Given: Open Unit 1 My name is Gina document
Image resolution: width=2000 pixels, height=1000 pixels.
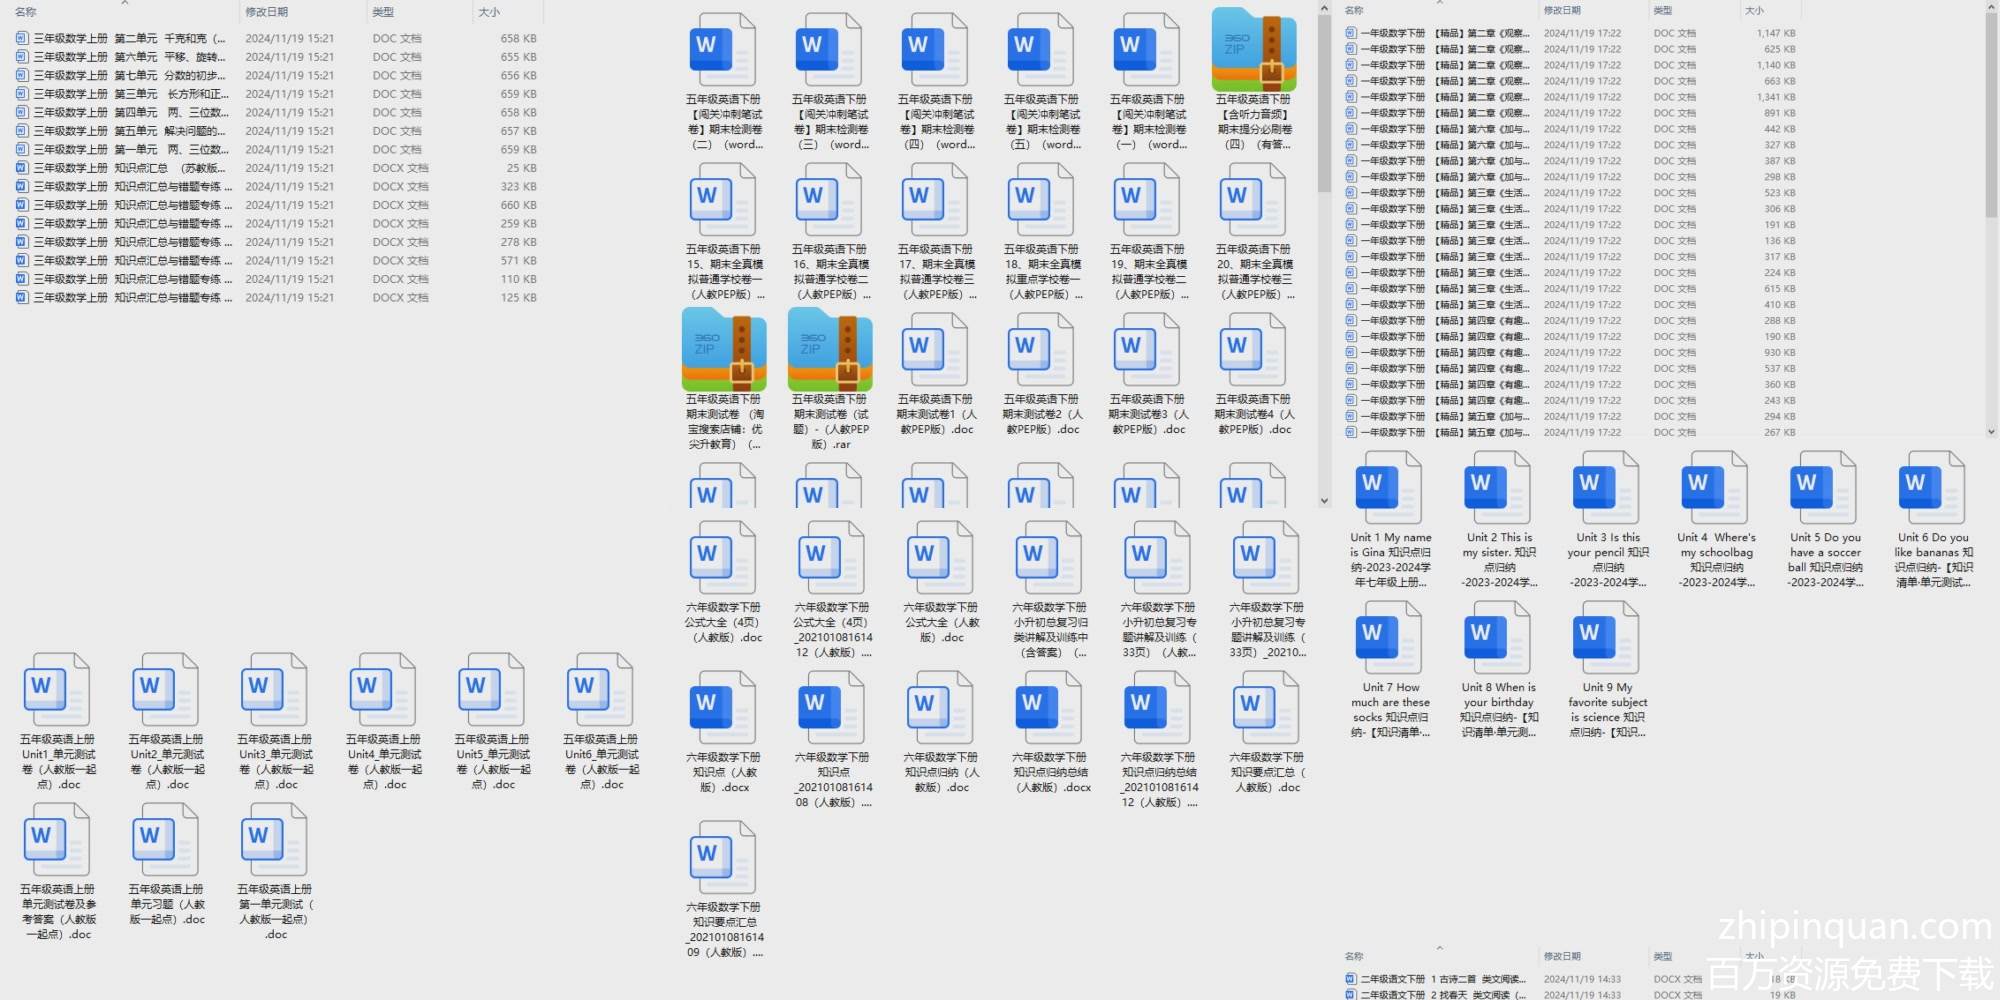Looking at the screenshot, I should pos(1389,488).
